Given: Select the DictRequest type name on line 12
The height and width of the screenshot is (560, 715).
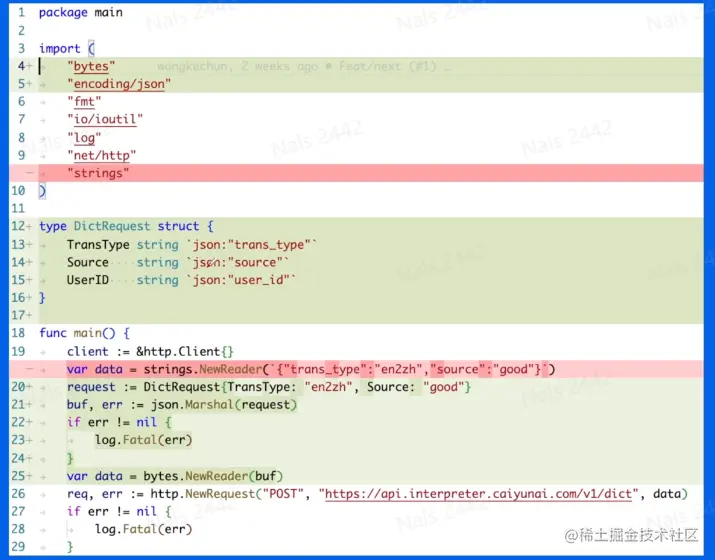Looking at the screenshot, I should coord(112,227).
